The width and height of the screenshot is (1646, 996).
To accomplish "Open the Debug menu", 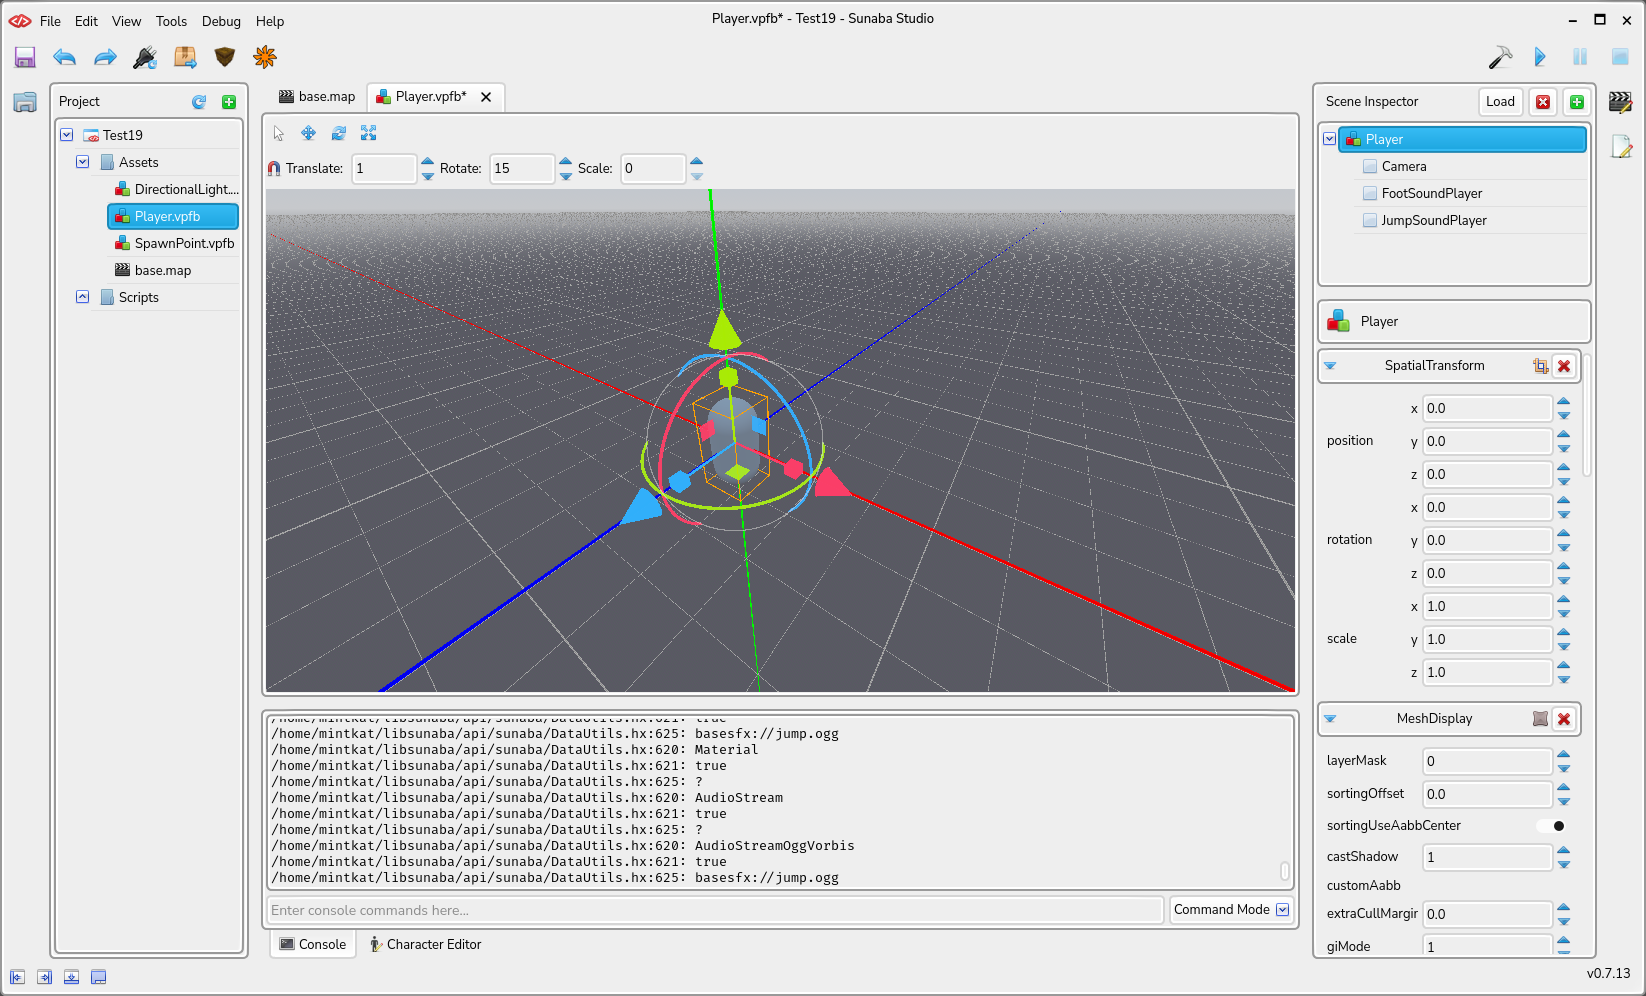I will click(221, 21).
